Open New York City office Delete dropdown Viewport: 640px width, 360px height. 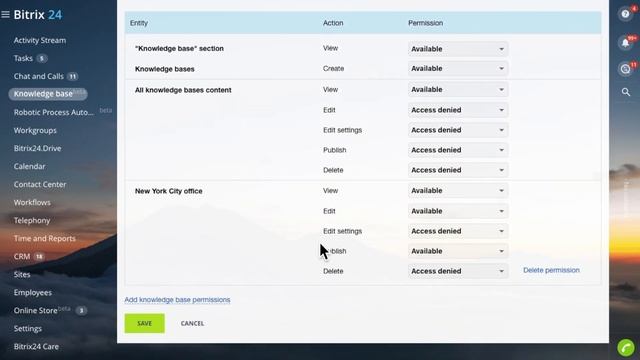[458, 271]
